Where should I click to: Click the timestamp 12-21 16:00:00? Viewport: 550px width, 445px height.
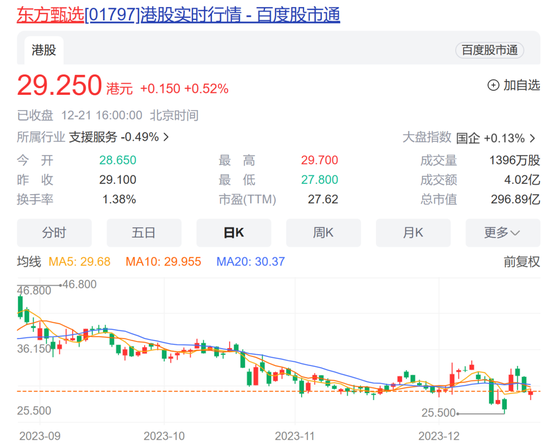[x=102, y=115]
